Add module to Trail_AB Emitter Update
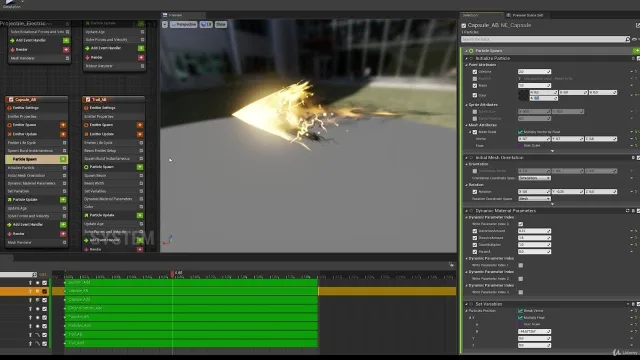Screen dimensions: 640x360 coord(140,134)
